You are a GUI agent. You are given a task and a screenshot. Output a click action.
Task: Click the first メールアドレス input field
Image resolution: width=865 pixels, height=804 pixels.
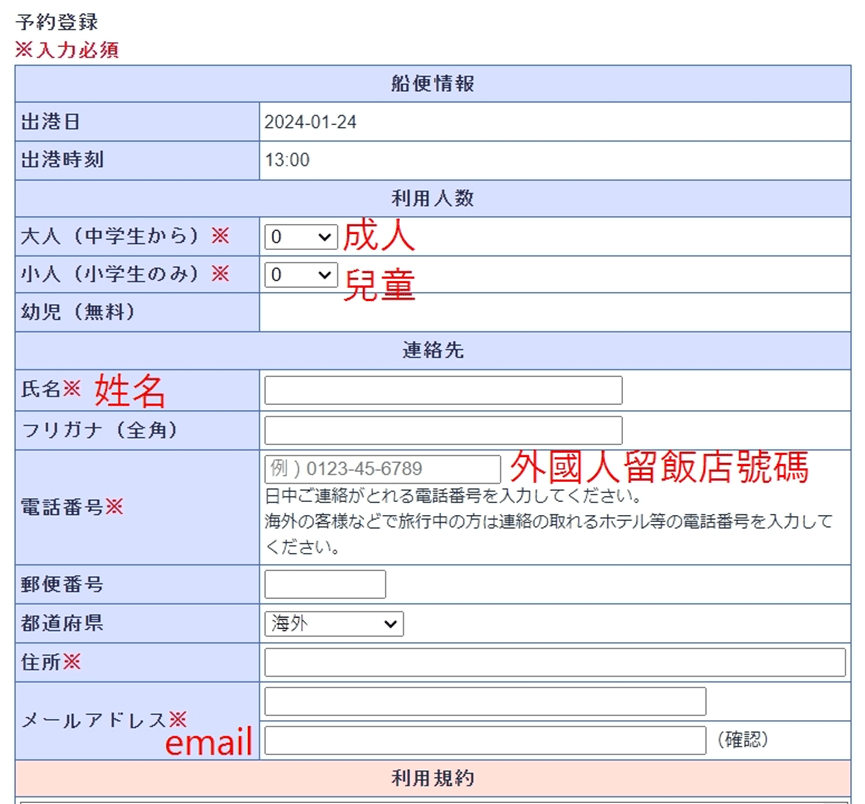[x=485, y=701]
